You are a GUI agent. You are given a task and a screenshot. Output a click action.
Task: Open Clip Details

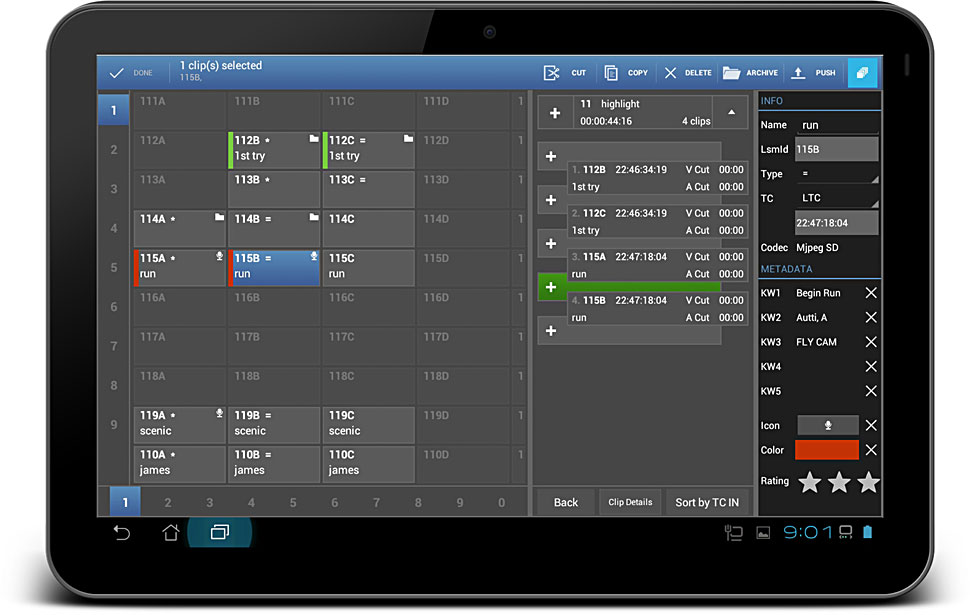point(630,502)
